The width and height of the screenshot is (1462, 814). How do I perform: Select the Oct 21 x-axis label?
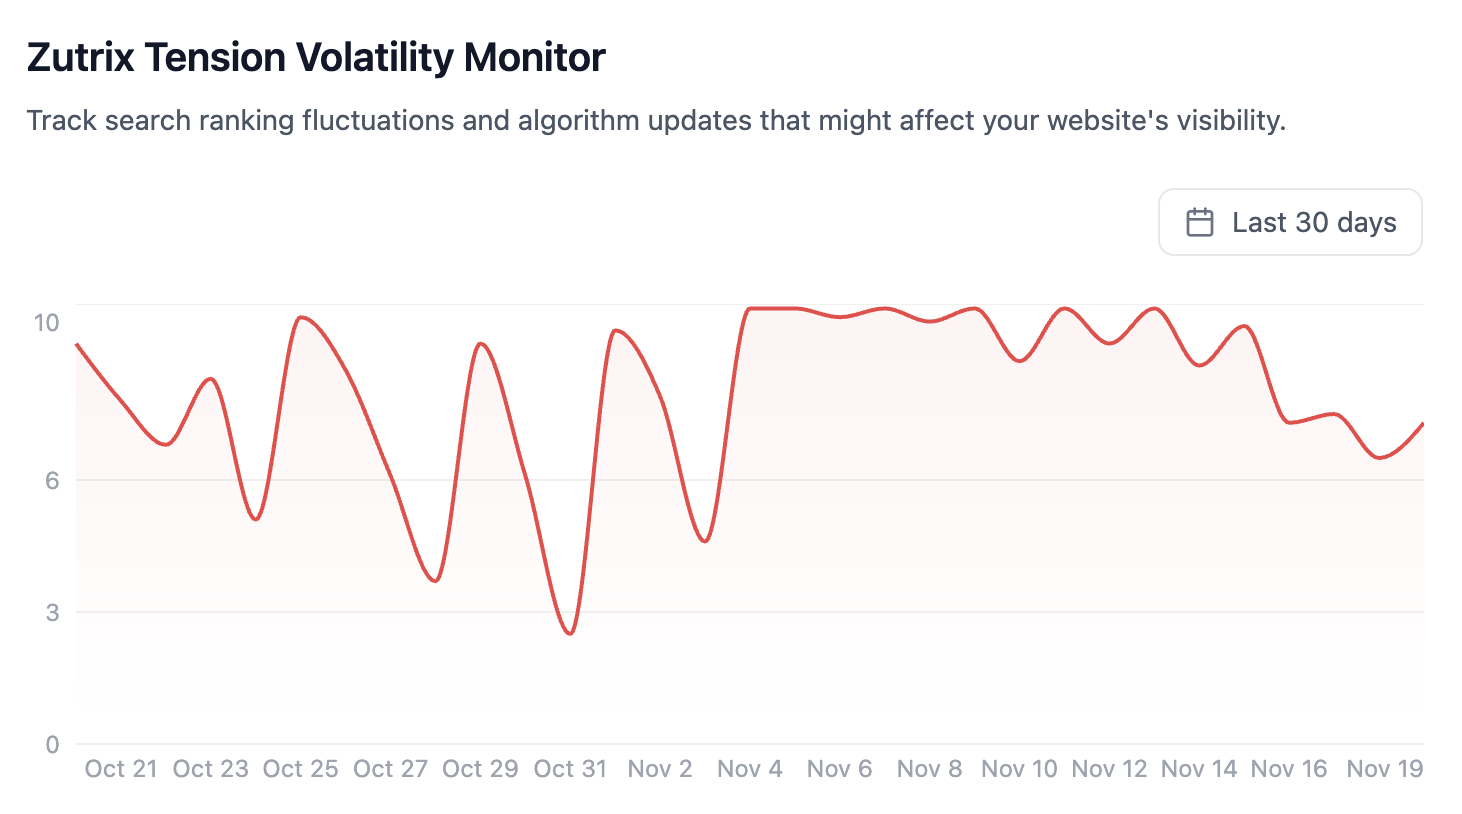tap(121, 769)
